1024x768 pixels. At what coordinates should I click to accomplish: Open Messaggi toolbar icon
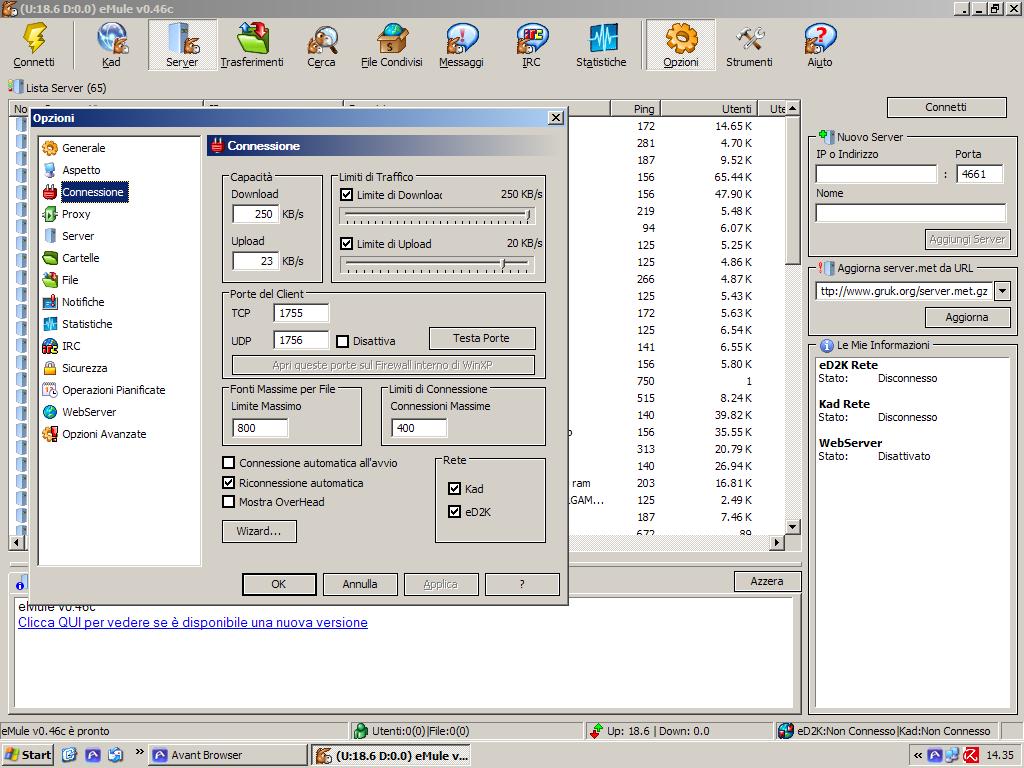462,44
